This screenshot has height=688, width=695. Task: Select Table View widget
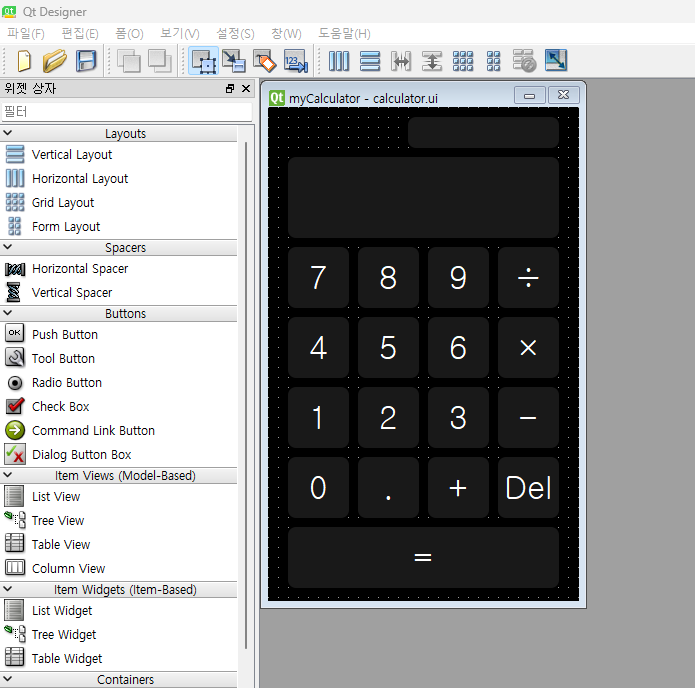[61, 544]
